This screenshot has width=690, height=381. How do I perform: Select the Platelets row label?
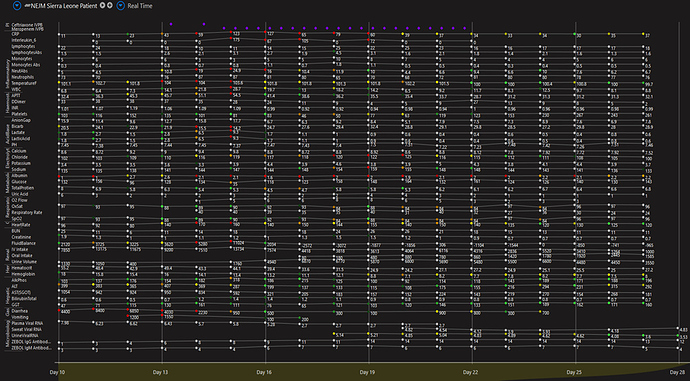click(x=19, y=114)
